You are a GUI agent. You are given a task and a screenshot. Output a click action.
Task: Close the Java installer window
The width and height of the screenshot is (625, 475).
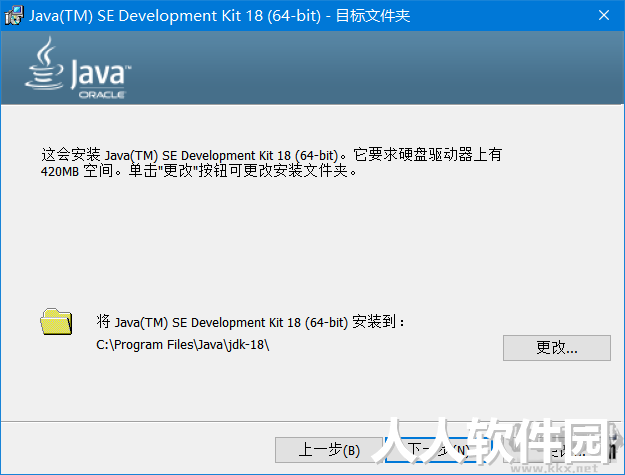[x=604, y=15]
